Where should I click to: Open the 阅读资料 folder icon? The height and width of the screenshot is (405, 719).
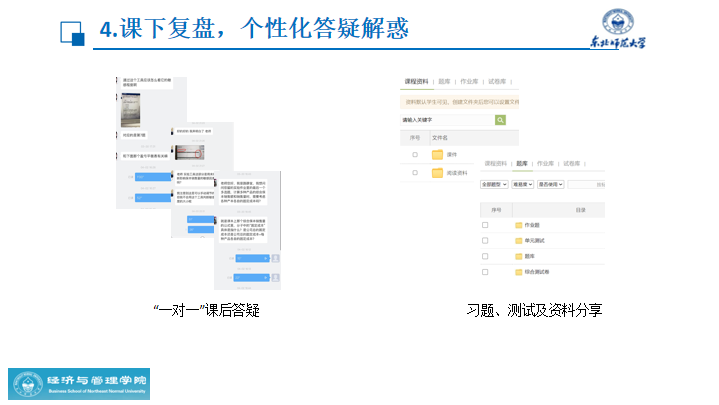[437, 173]
